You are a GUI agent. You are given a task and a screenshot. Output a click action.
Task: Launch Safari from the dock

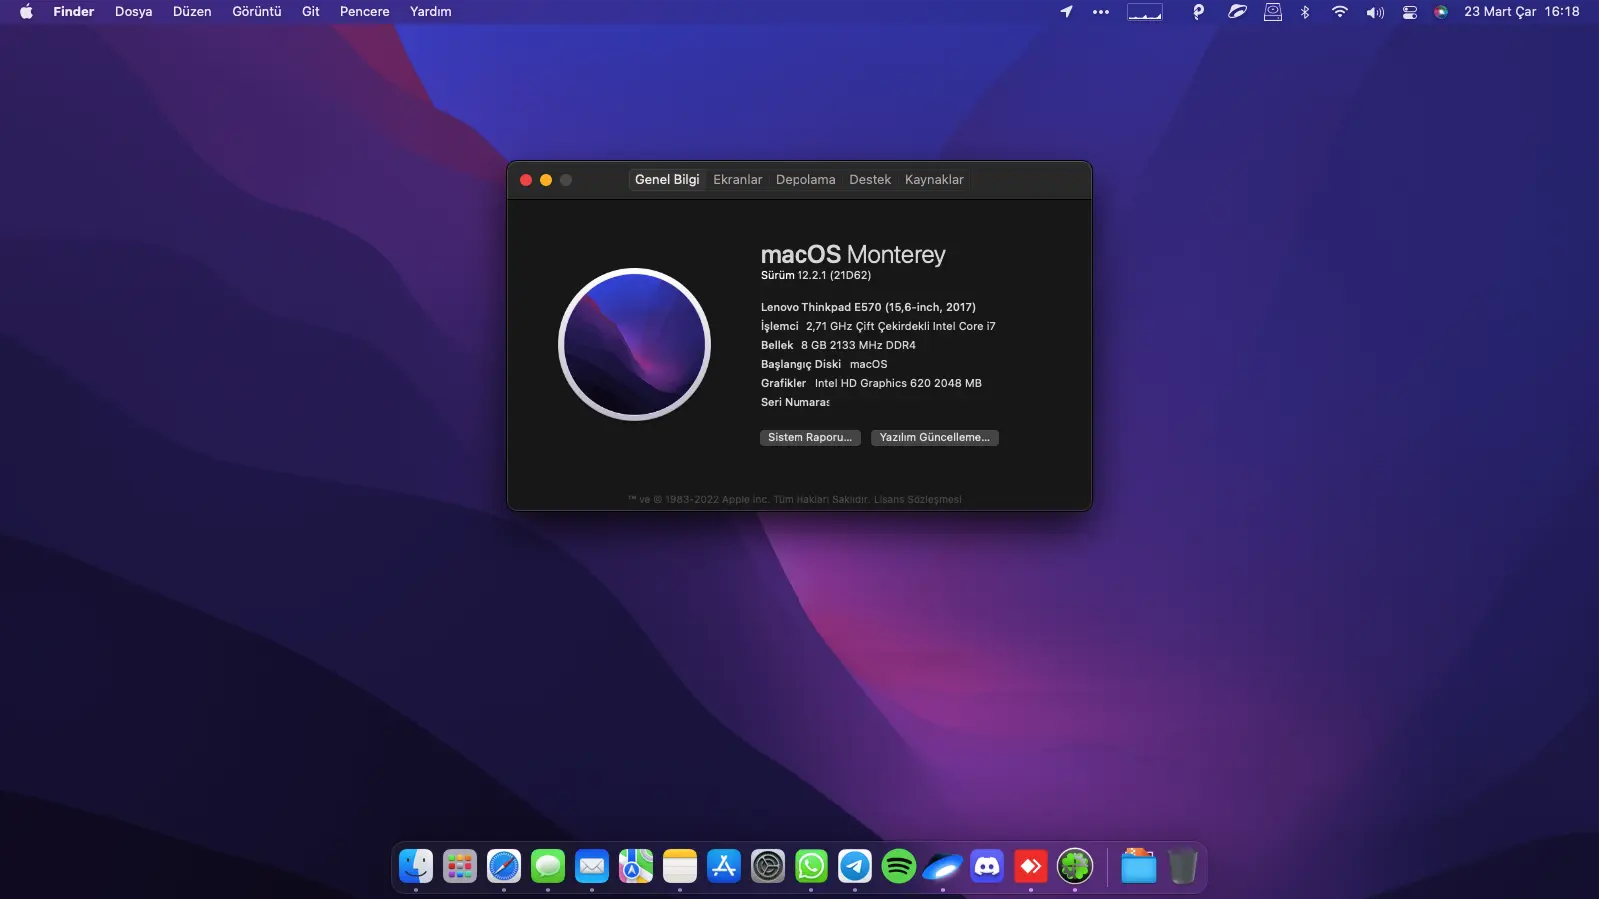[504, 866]
